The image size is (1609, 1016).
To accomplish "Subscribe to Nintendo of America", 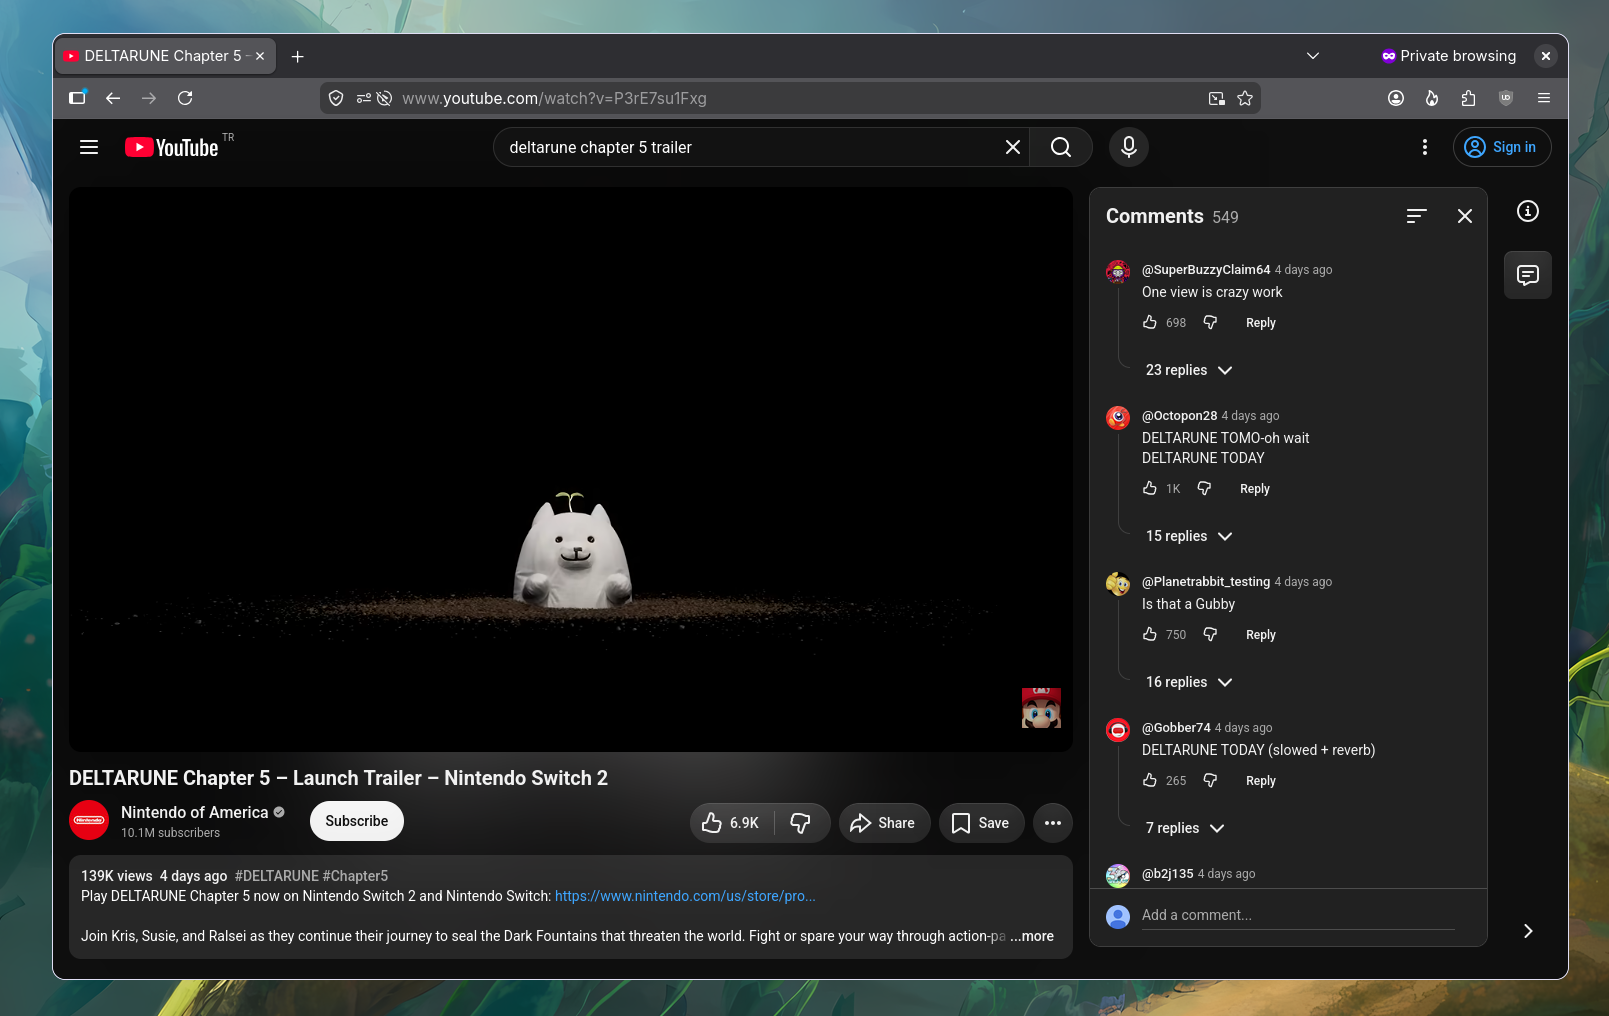I will tap(356, 821).
